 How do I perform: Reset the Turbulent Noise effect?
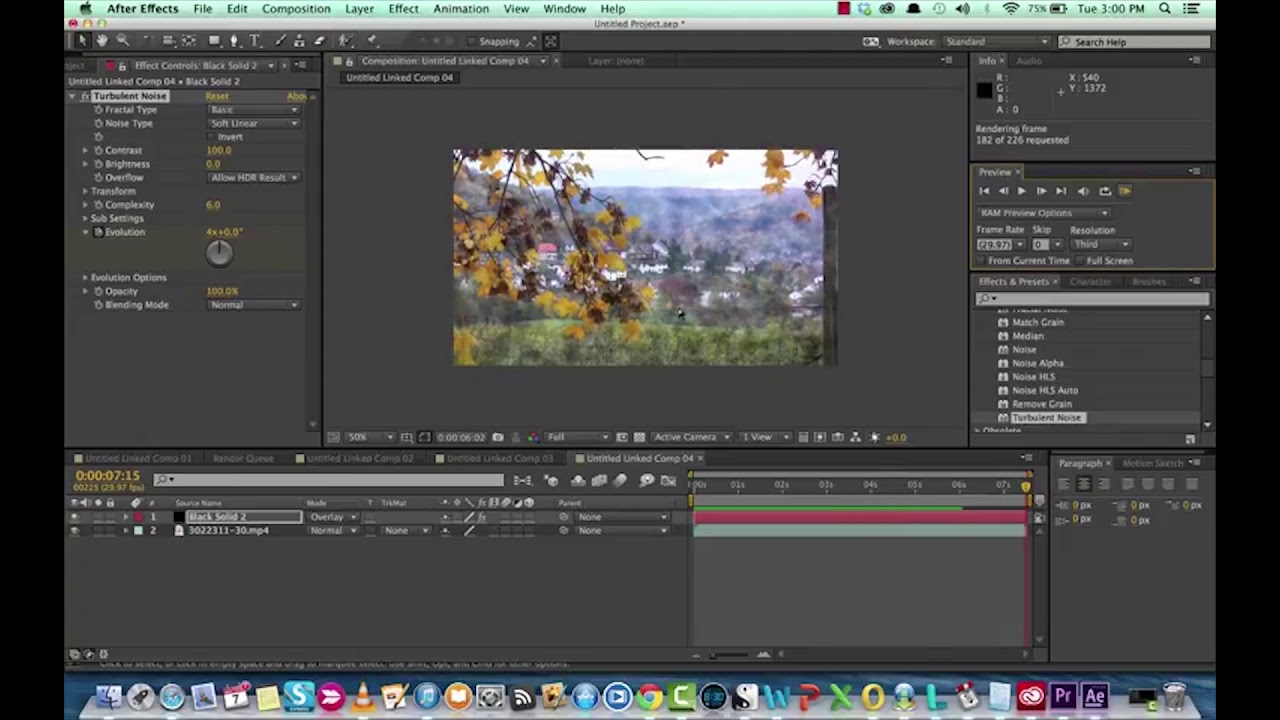point(217,96)
